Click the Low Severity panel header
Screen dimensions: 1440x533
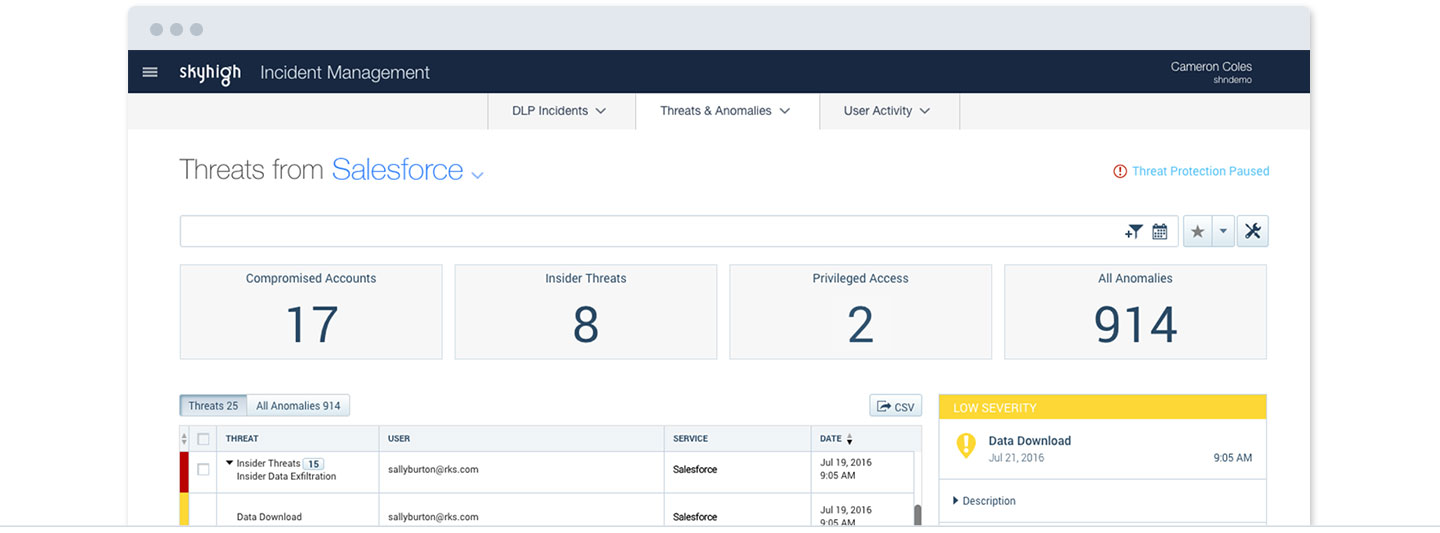(1103, 407)
